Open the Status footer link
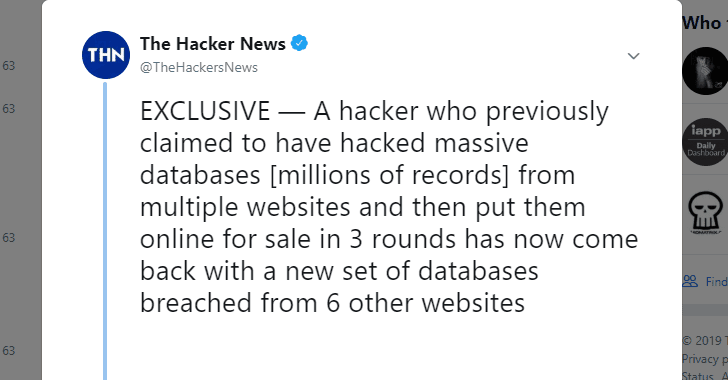 click(698, 375)
